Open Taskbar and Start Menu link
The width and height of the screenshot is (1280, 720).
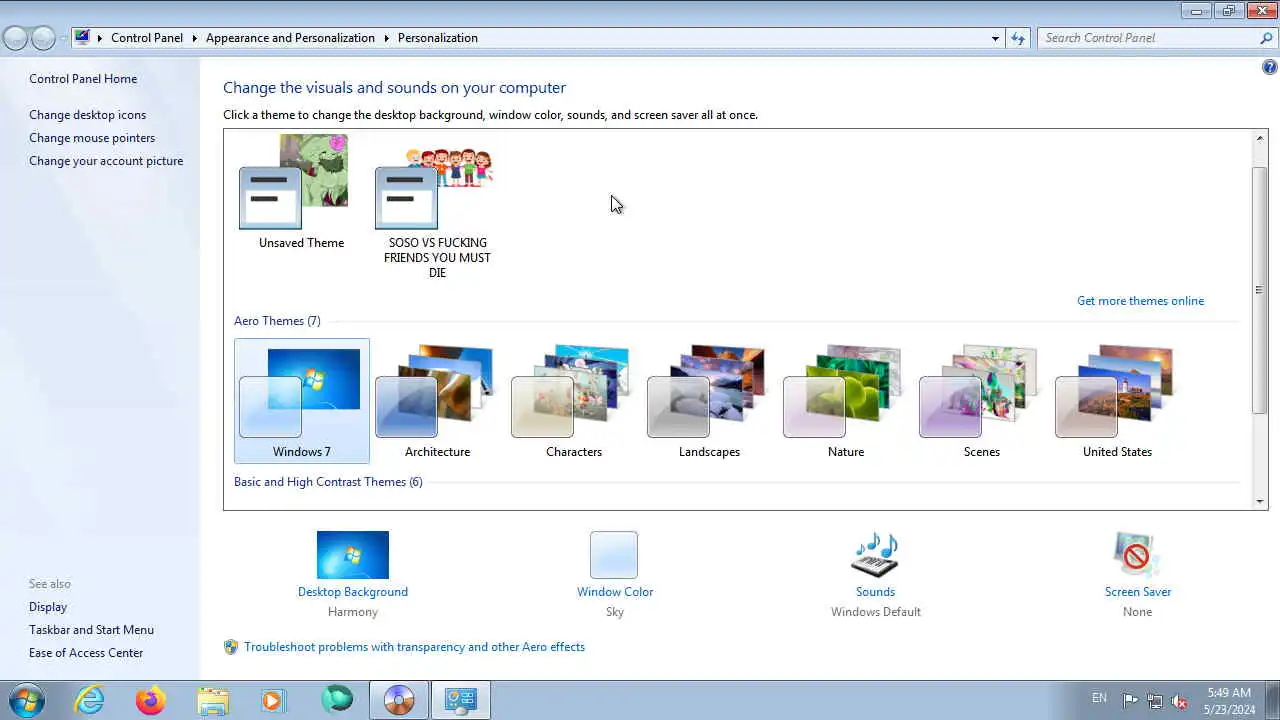coord(91,630)
